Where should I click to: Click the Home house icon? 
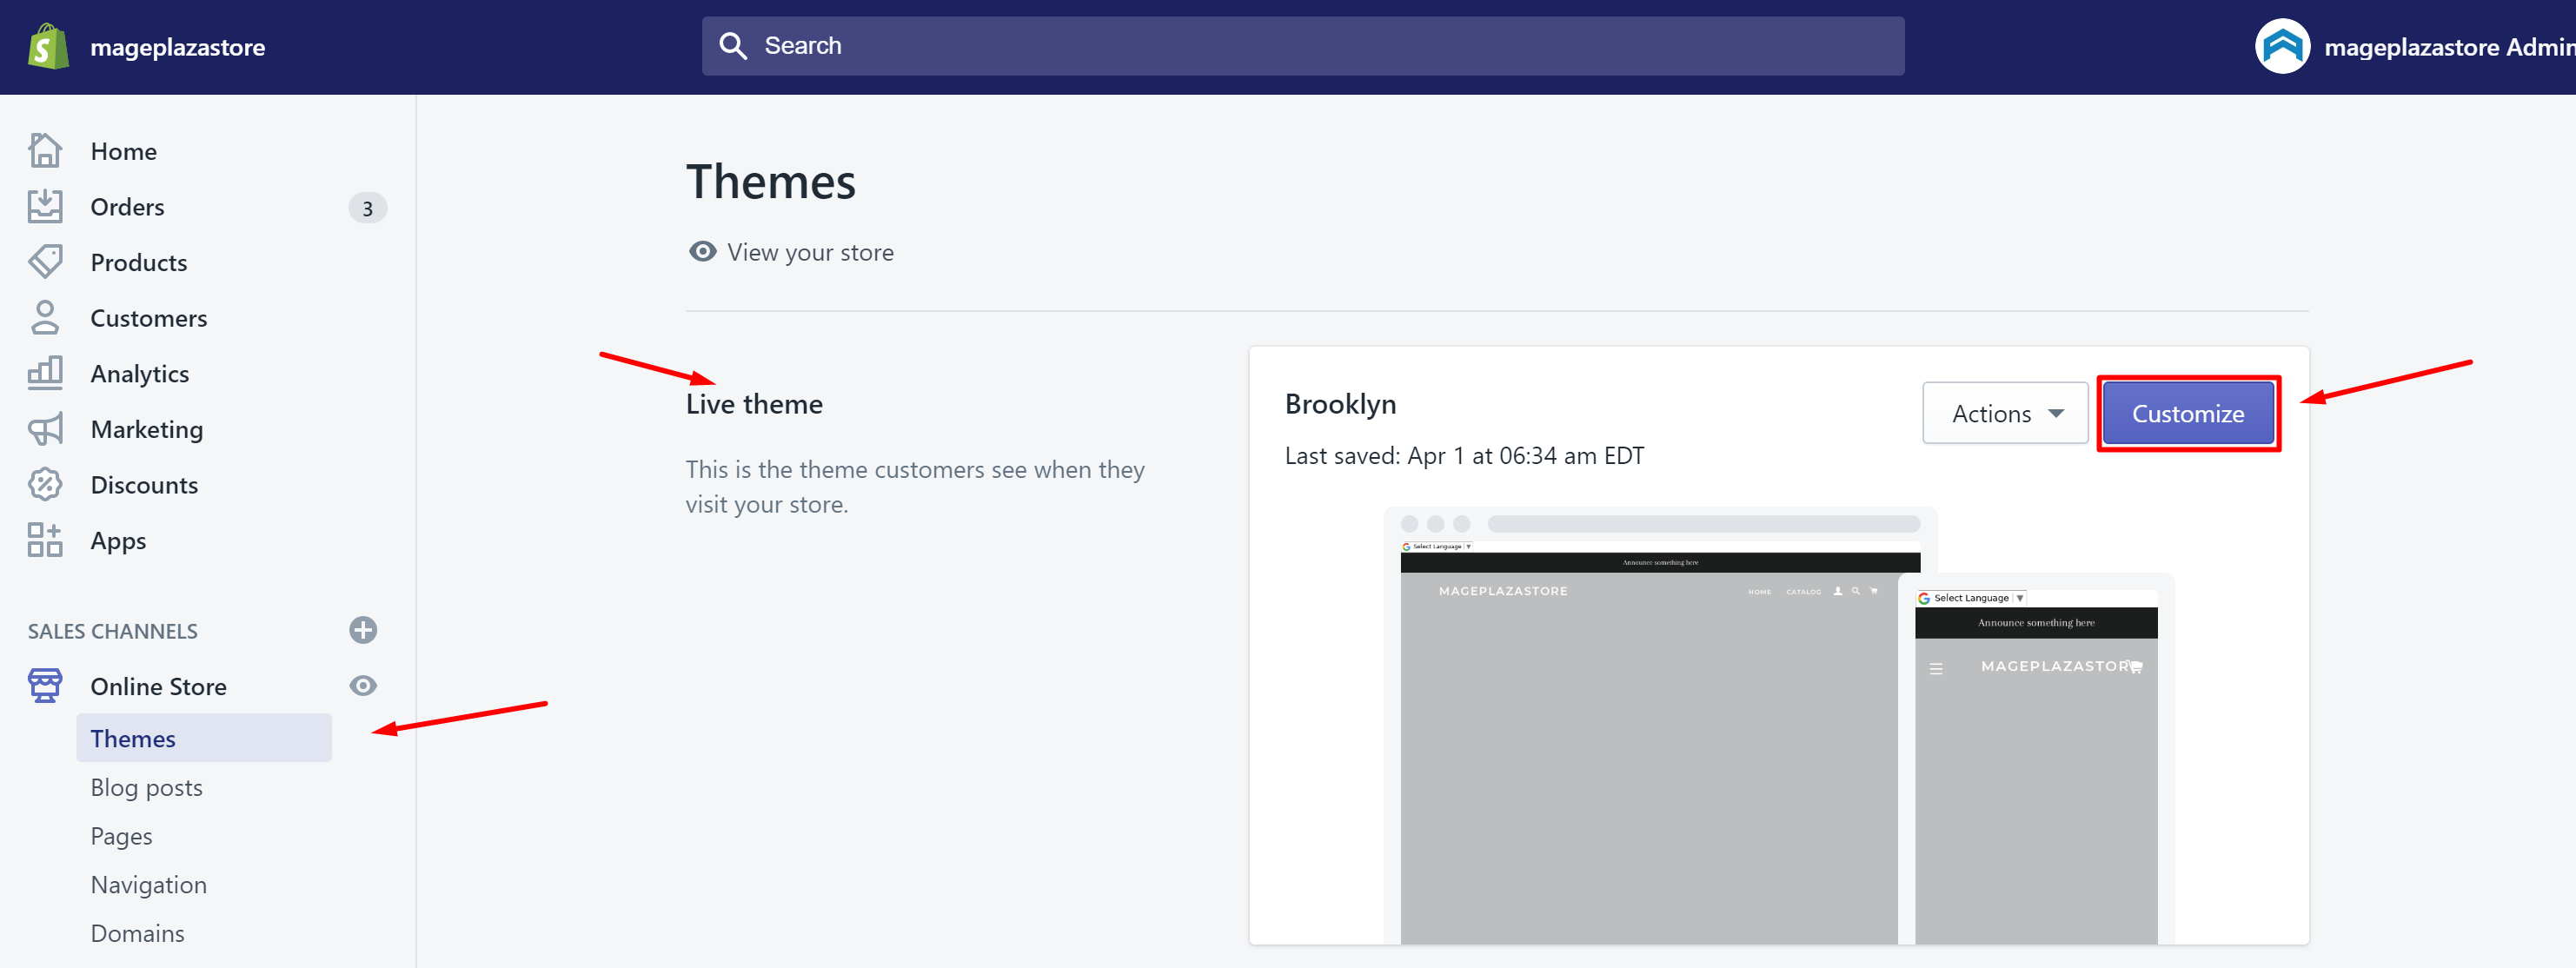pos(45,151)
